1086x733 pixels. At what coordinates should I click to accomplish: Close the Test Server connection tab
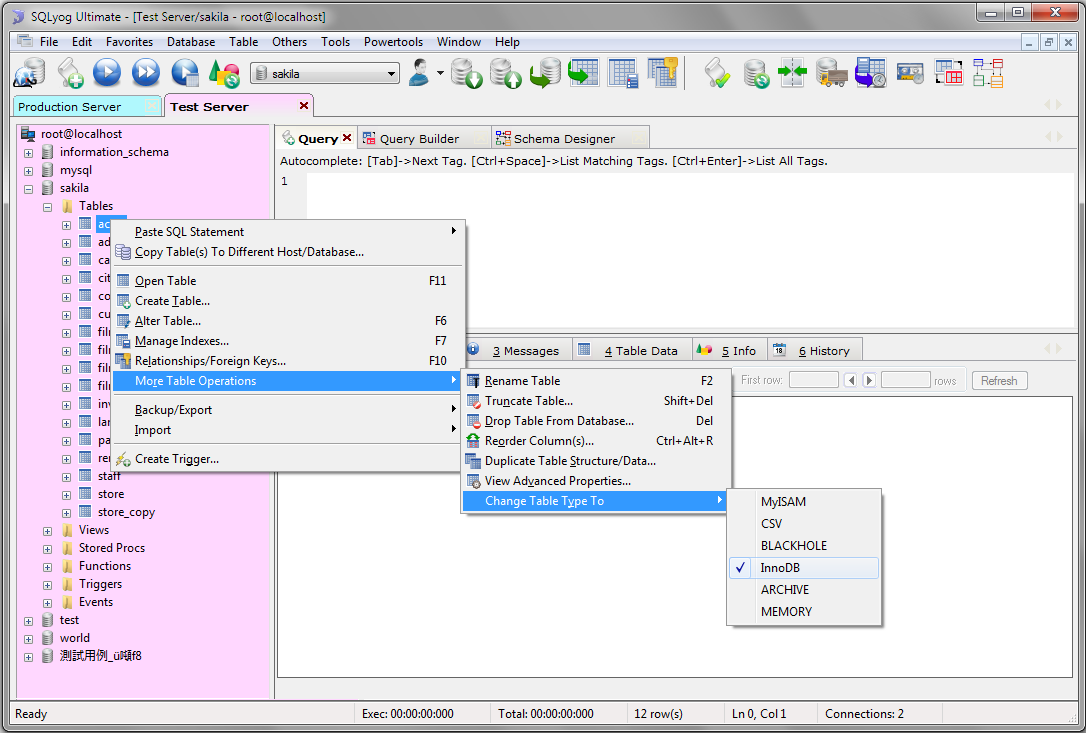coord(304,106)
